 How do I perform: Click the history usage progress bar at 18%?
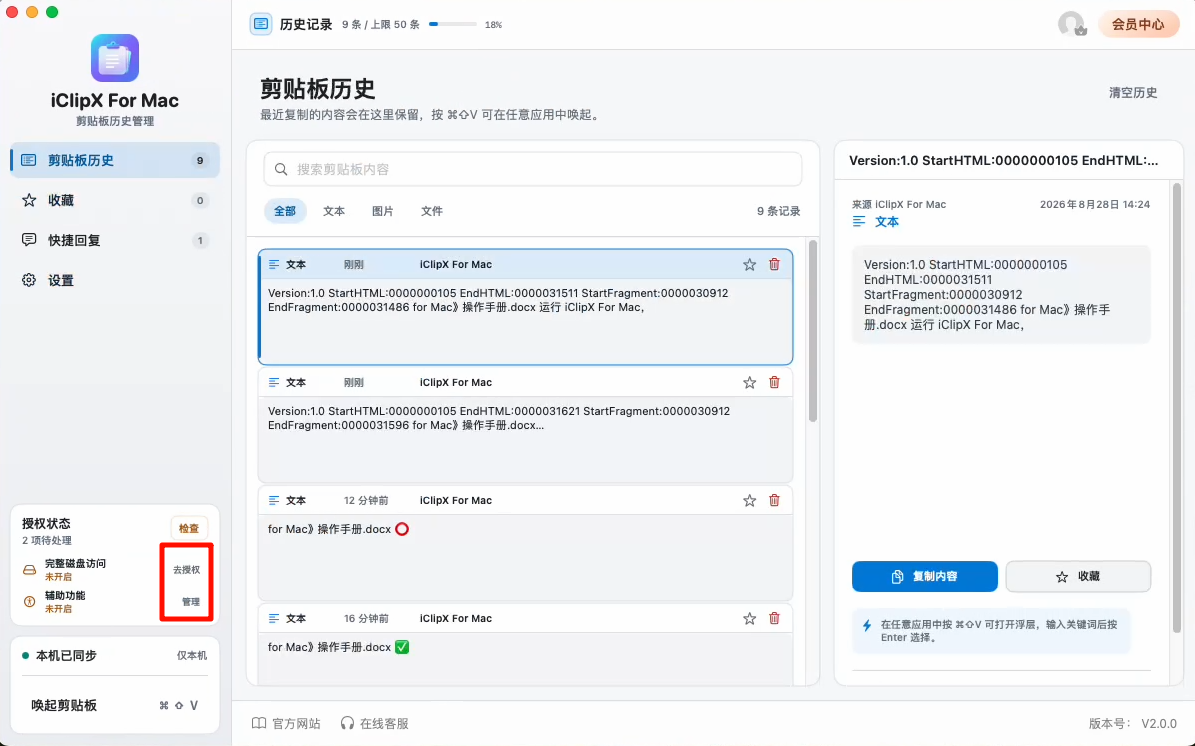point(453,24)
